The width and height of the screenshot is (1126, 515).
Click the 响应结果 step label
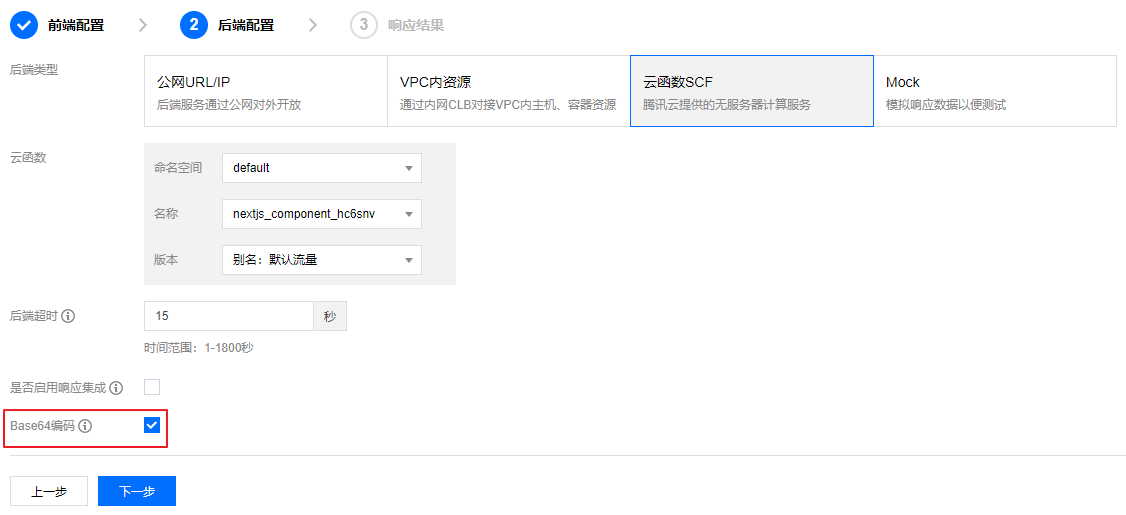tap(416, 26)
